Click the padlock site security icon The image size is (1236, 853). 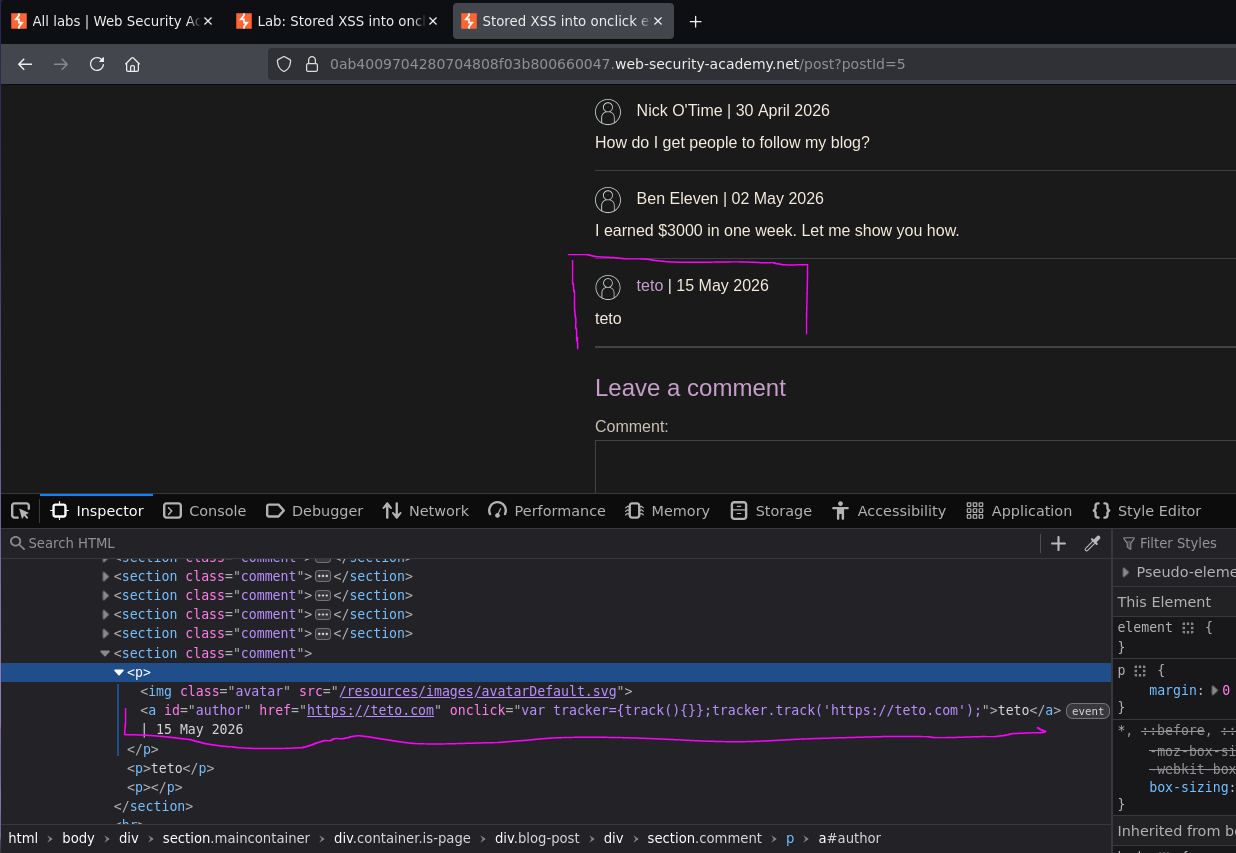click(311, 64)
